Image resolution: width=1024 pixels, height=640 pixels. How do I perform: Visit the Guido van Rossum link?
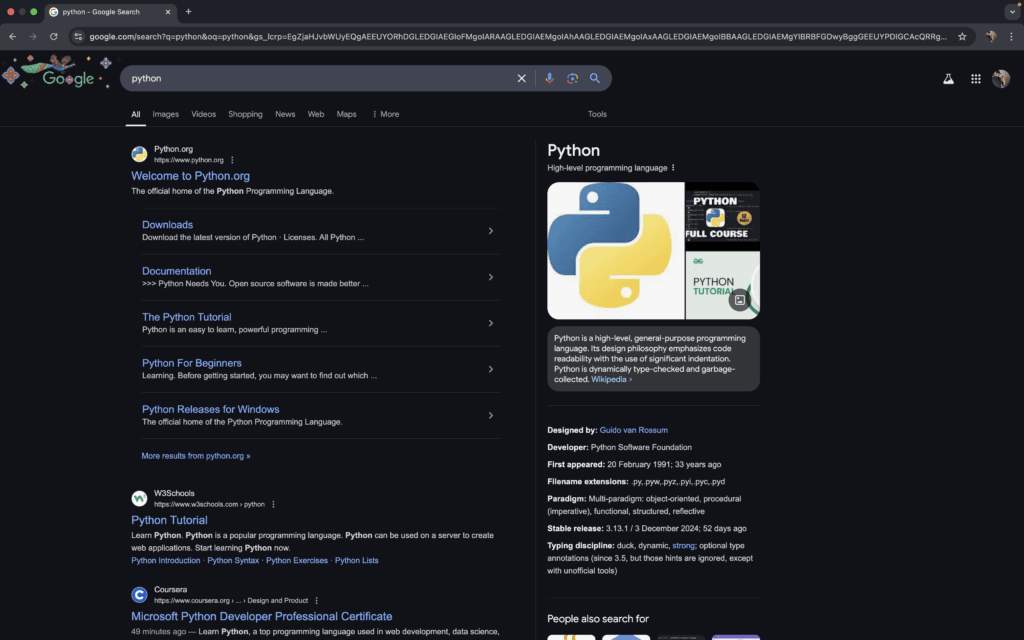click(634, 430)
